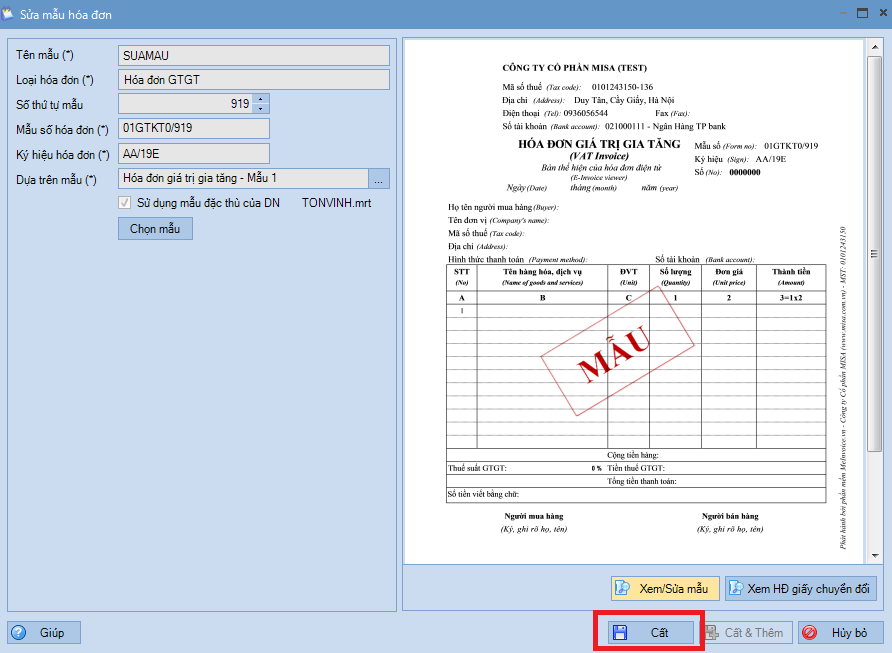Click the Ký hiệu hóa đơn field AA/19E

pyautogui.click(x=194, y=154)
